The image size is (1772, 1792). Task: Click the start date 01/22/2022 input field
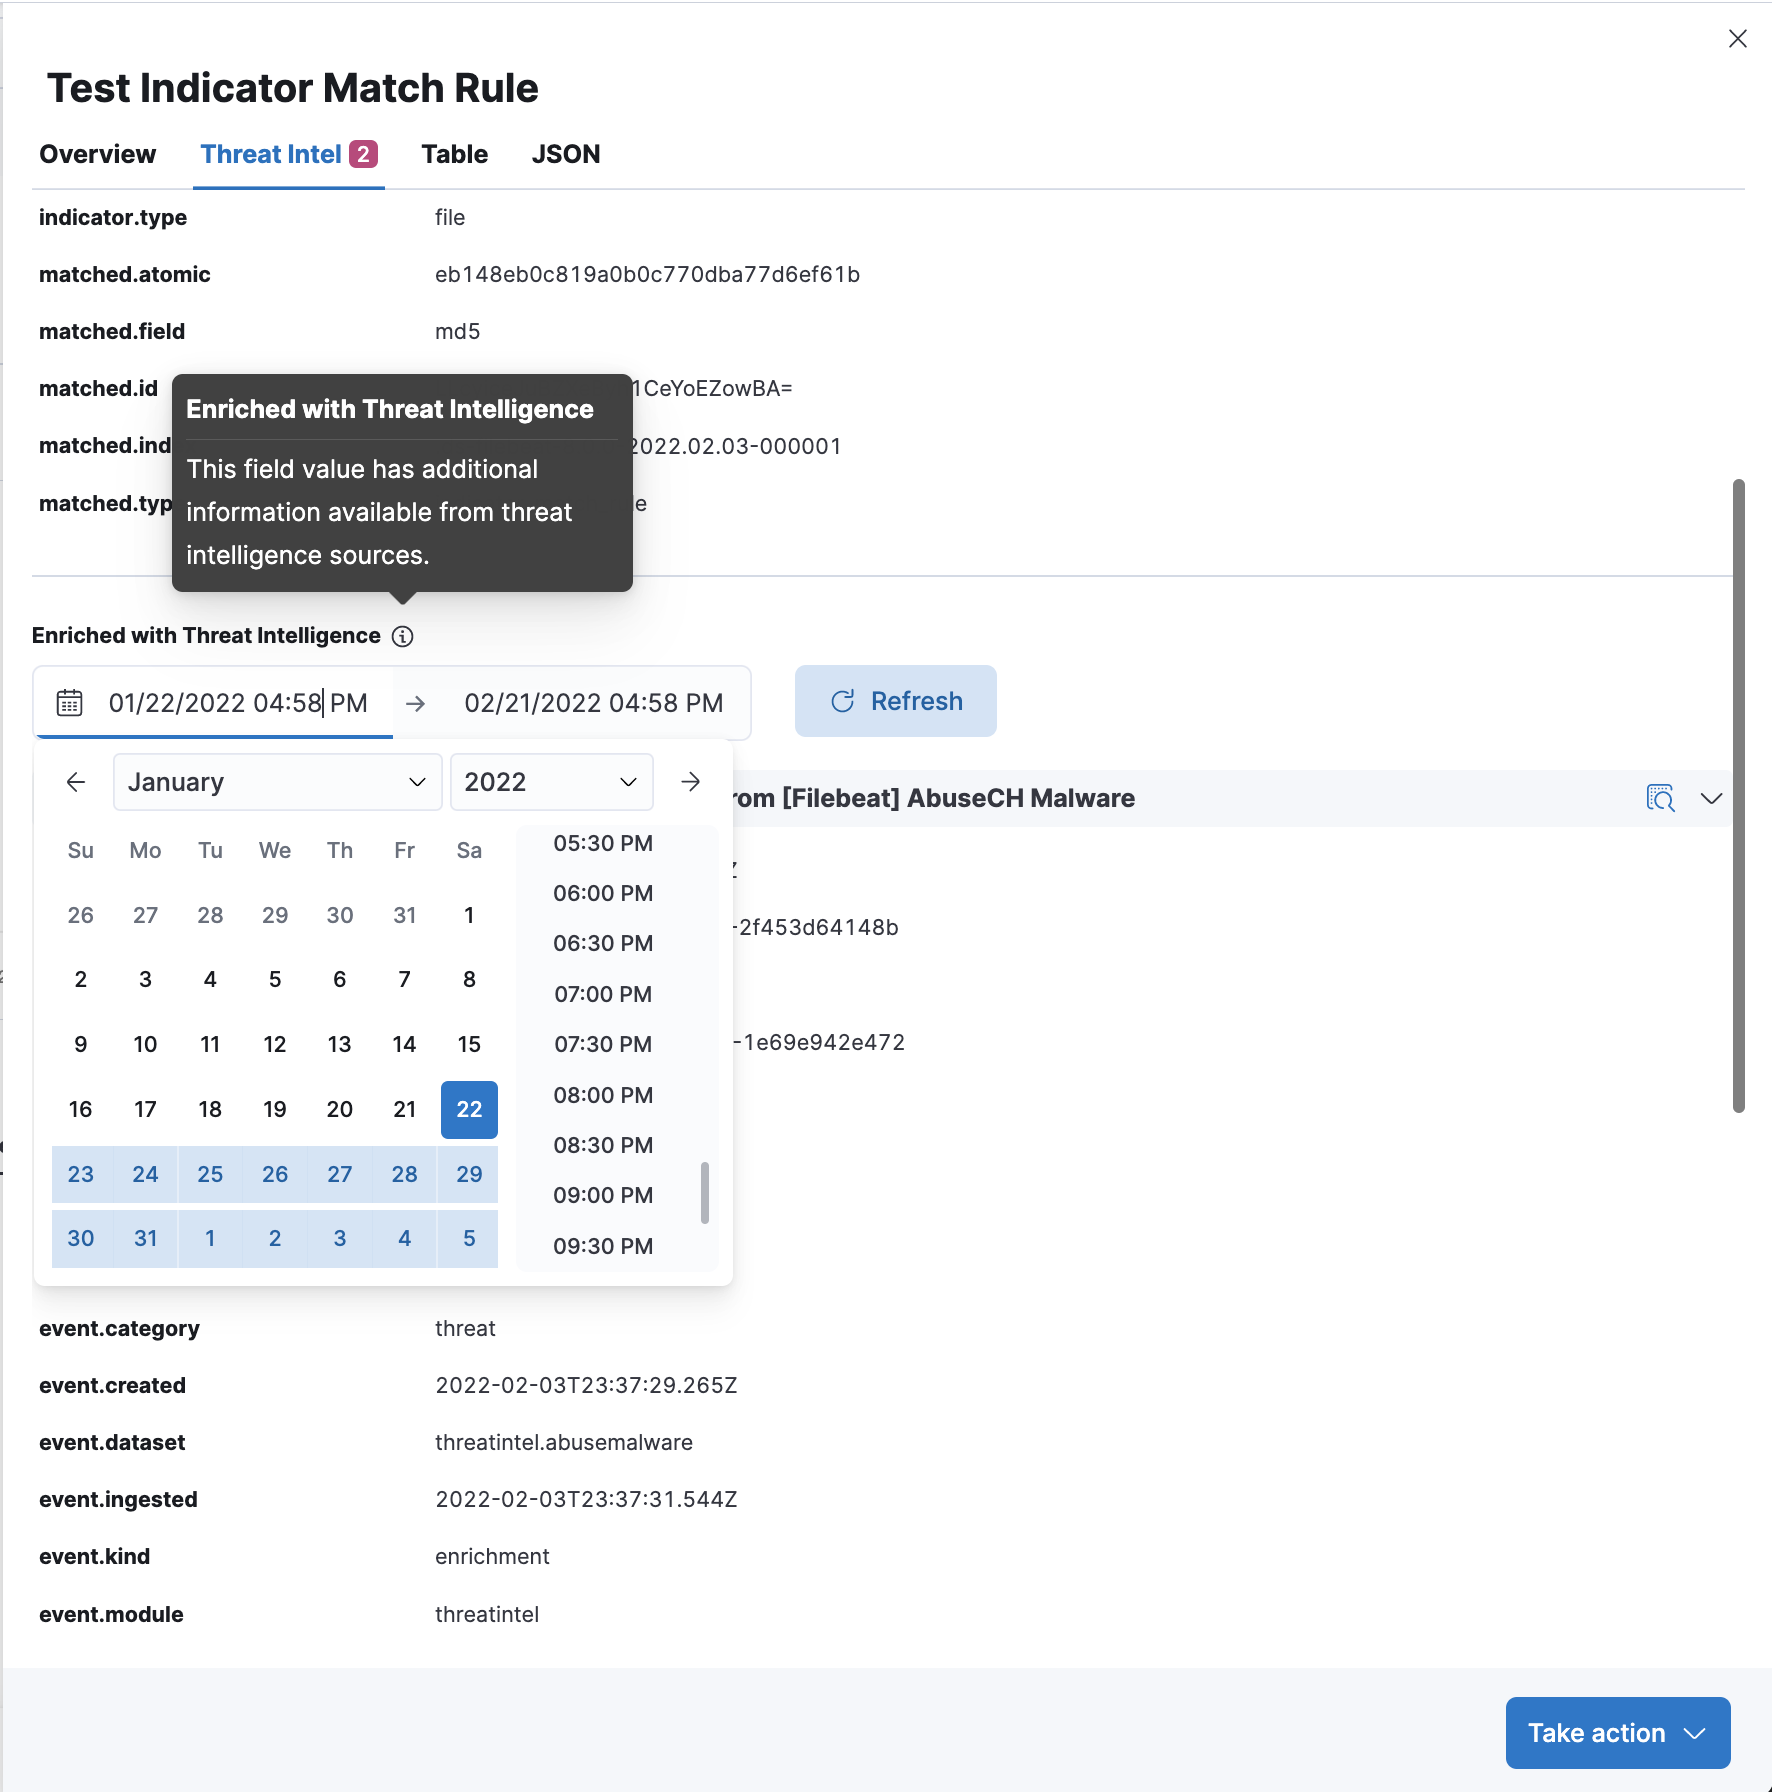pyautogui.click(x=238, y=703)
